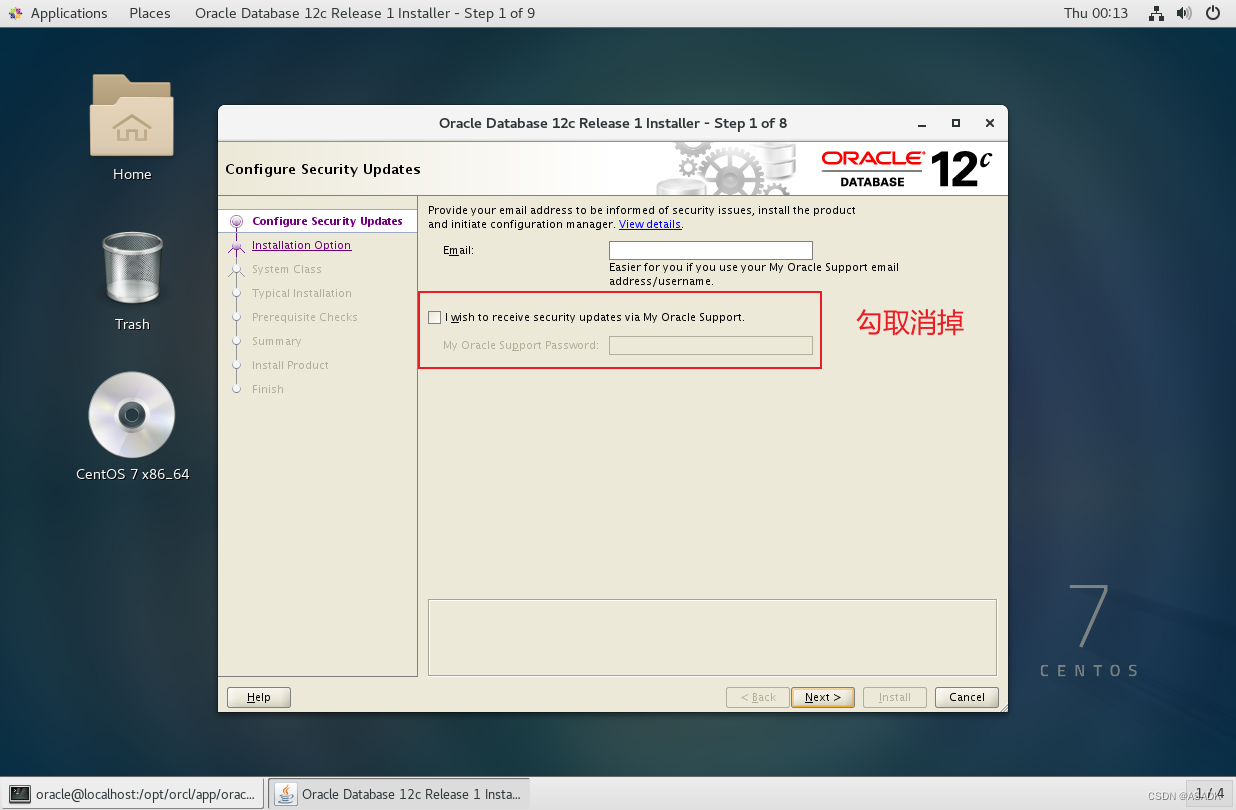This screenshot has width=1236, height=810.
Task: Select the Finish step
Action: 268,389
